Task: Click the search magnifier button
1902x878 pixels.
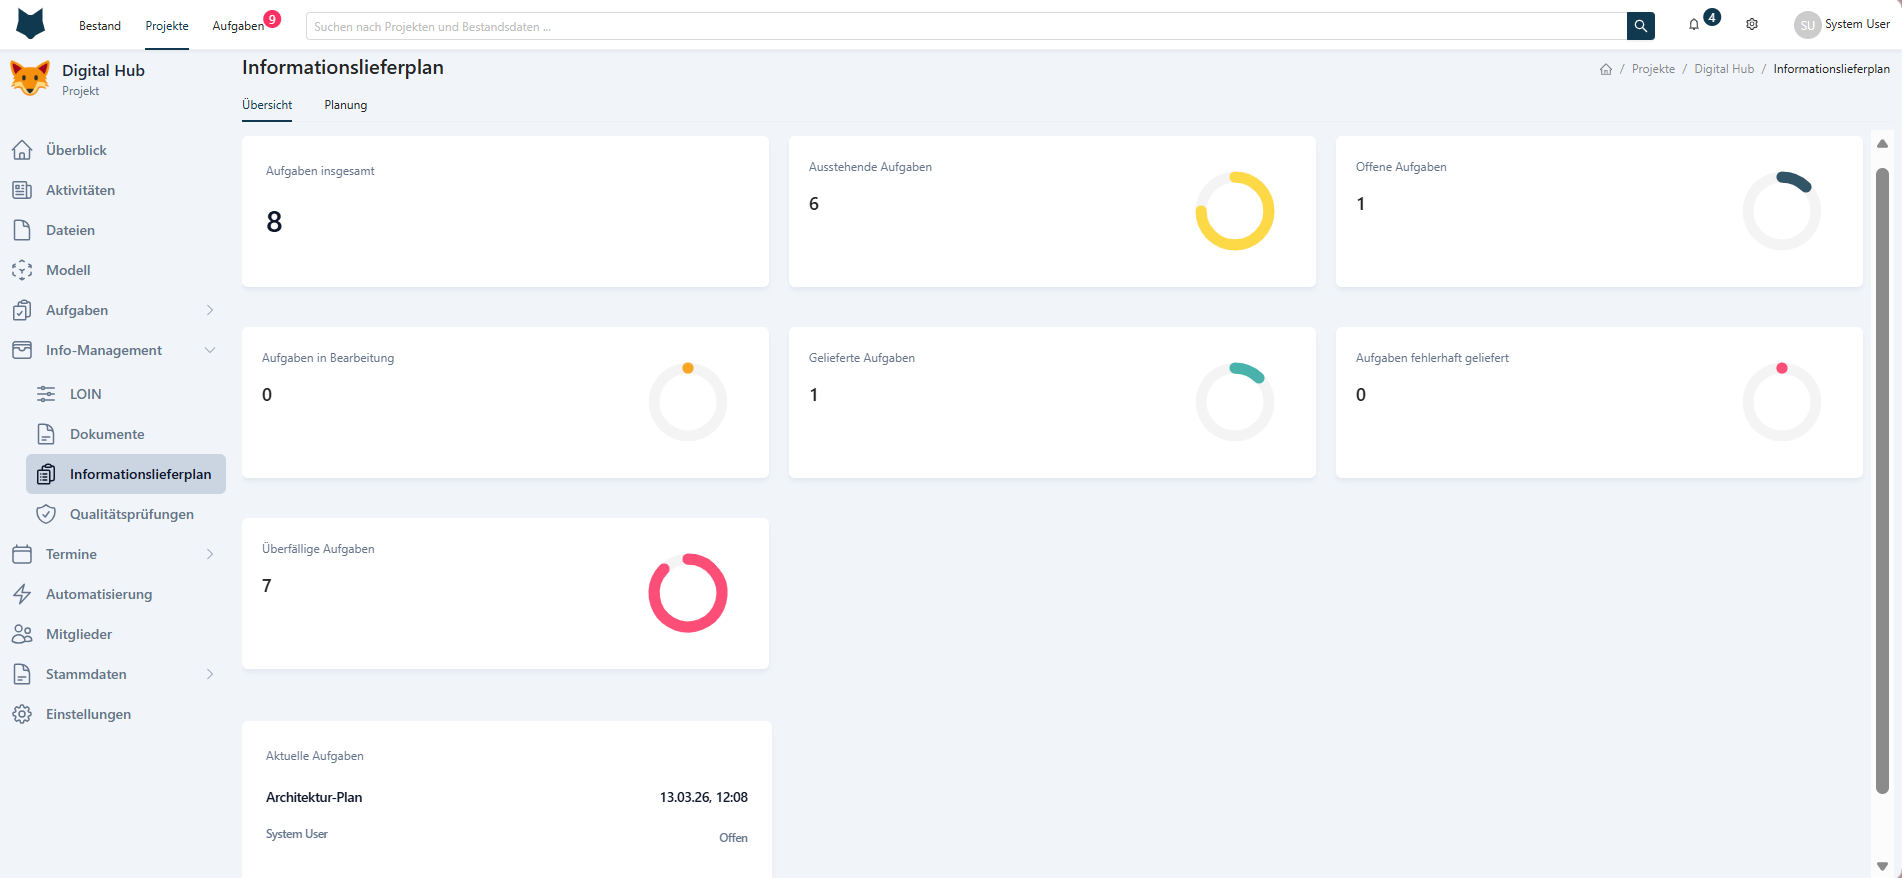Action: coord(1641,26)
